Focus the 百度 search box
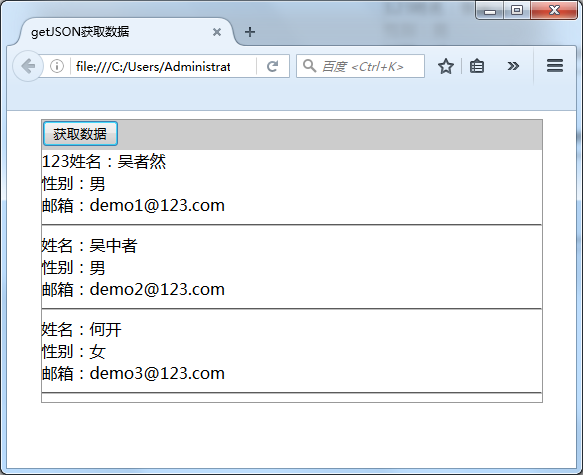This screenshot has width=583, height=475. point(360,66)
